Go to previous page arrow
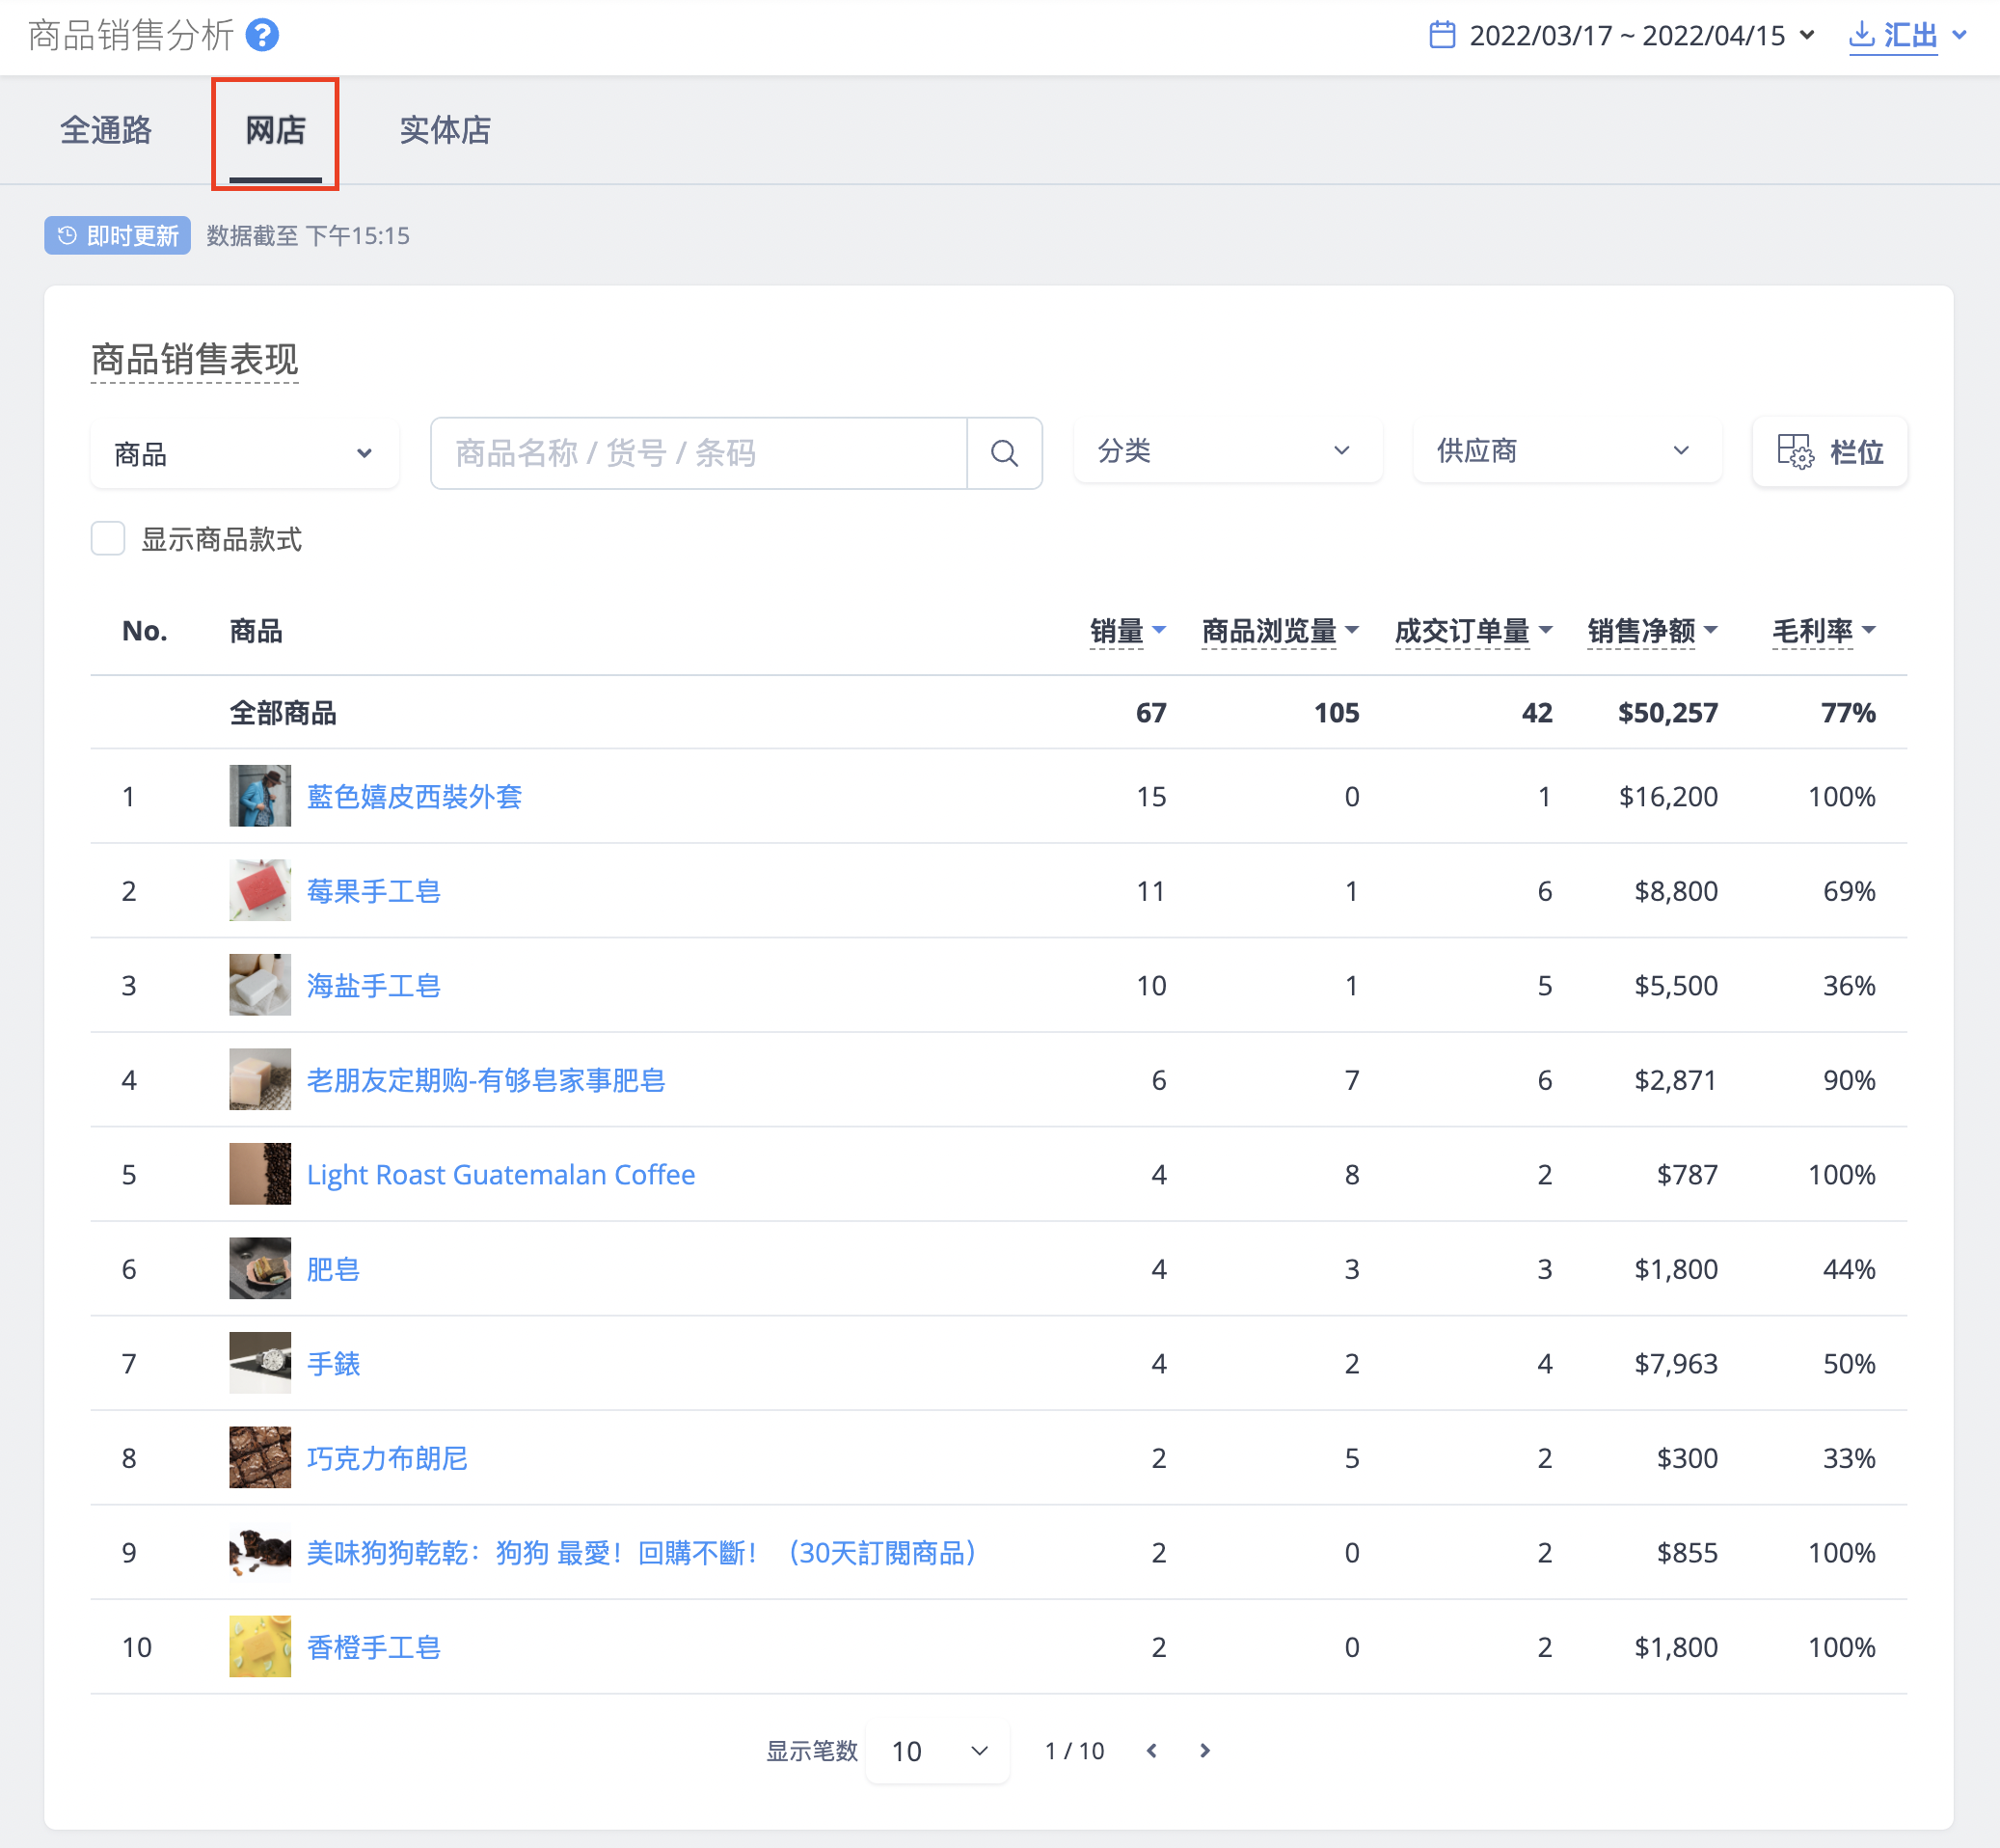This screenshot has height=1848, width=2000. point(1152,1750)
